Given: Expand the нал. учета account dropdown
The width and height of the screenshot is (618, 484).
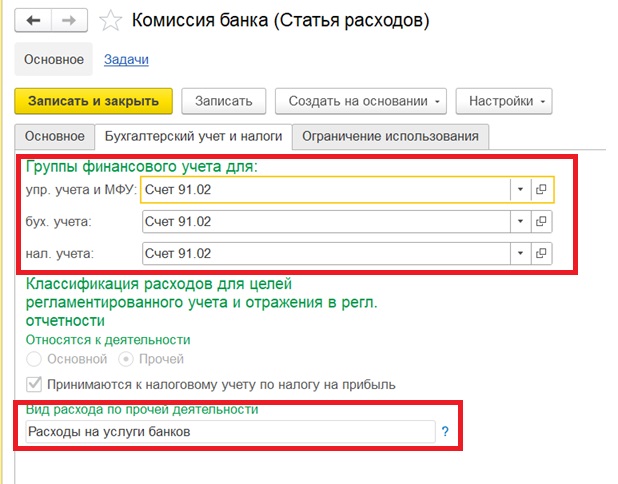Looking at the screenshot, I should coord(520,253).
